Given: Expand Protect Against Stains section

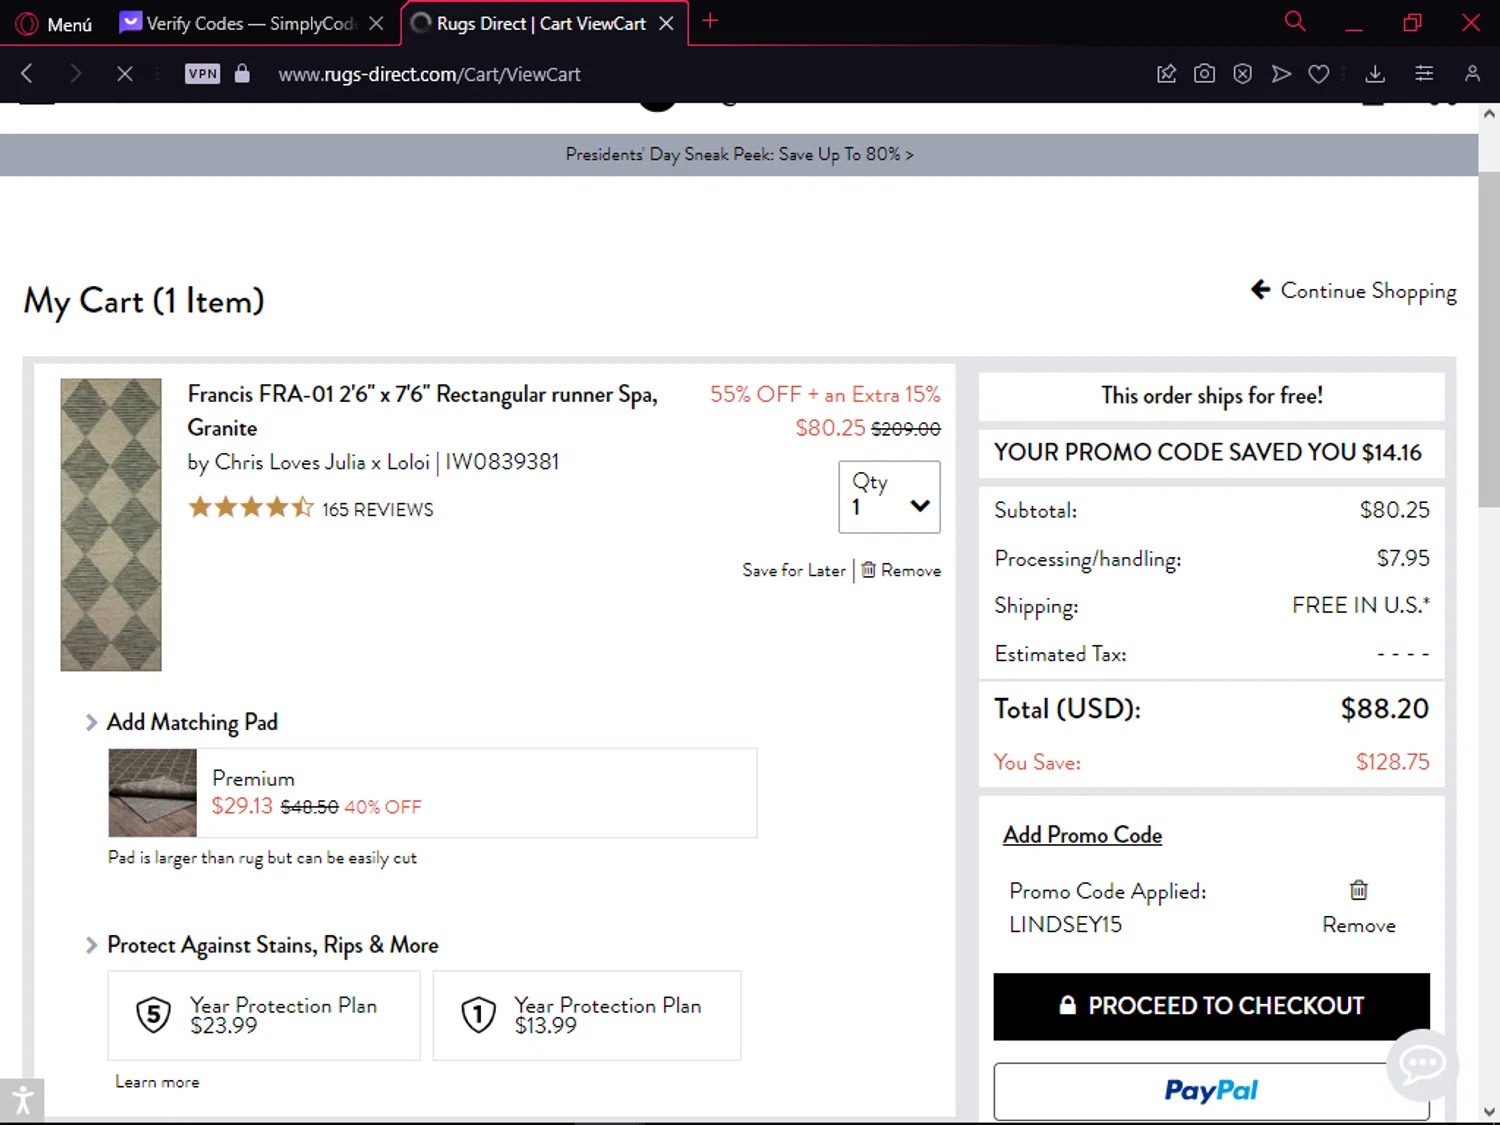Looking at the screenshot, I should pyautogui.click(x=262, y=945).
